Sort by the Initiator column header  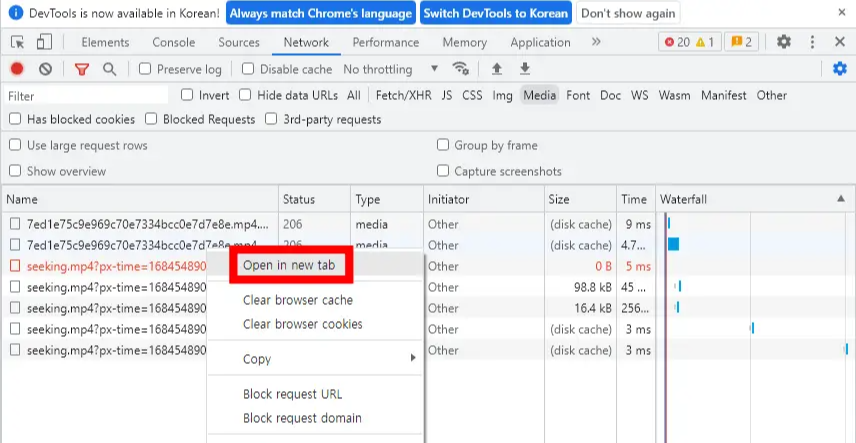[x=484, y=199]
